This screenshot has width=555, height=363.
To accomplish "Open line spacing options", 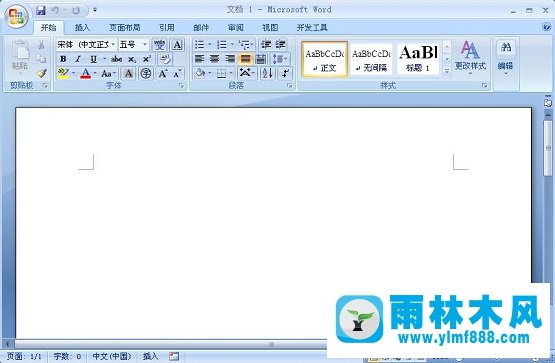I will coord(280,59).
